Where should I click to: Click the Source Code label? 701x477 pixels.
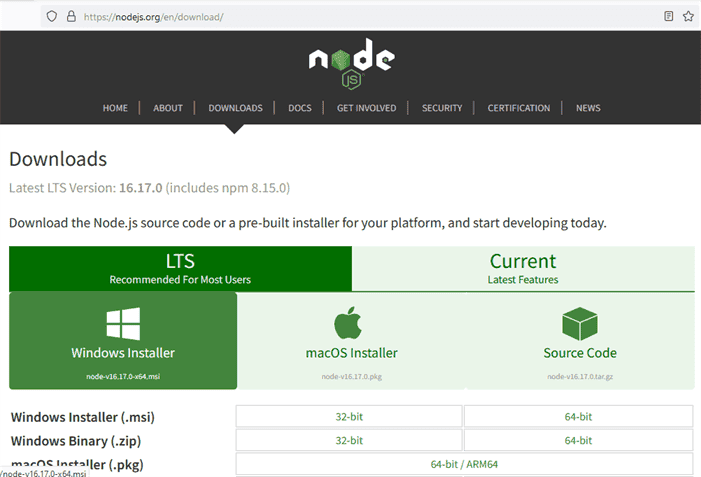(x=580, y=353)
